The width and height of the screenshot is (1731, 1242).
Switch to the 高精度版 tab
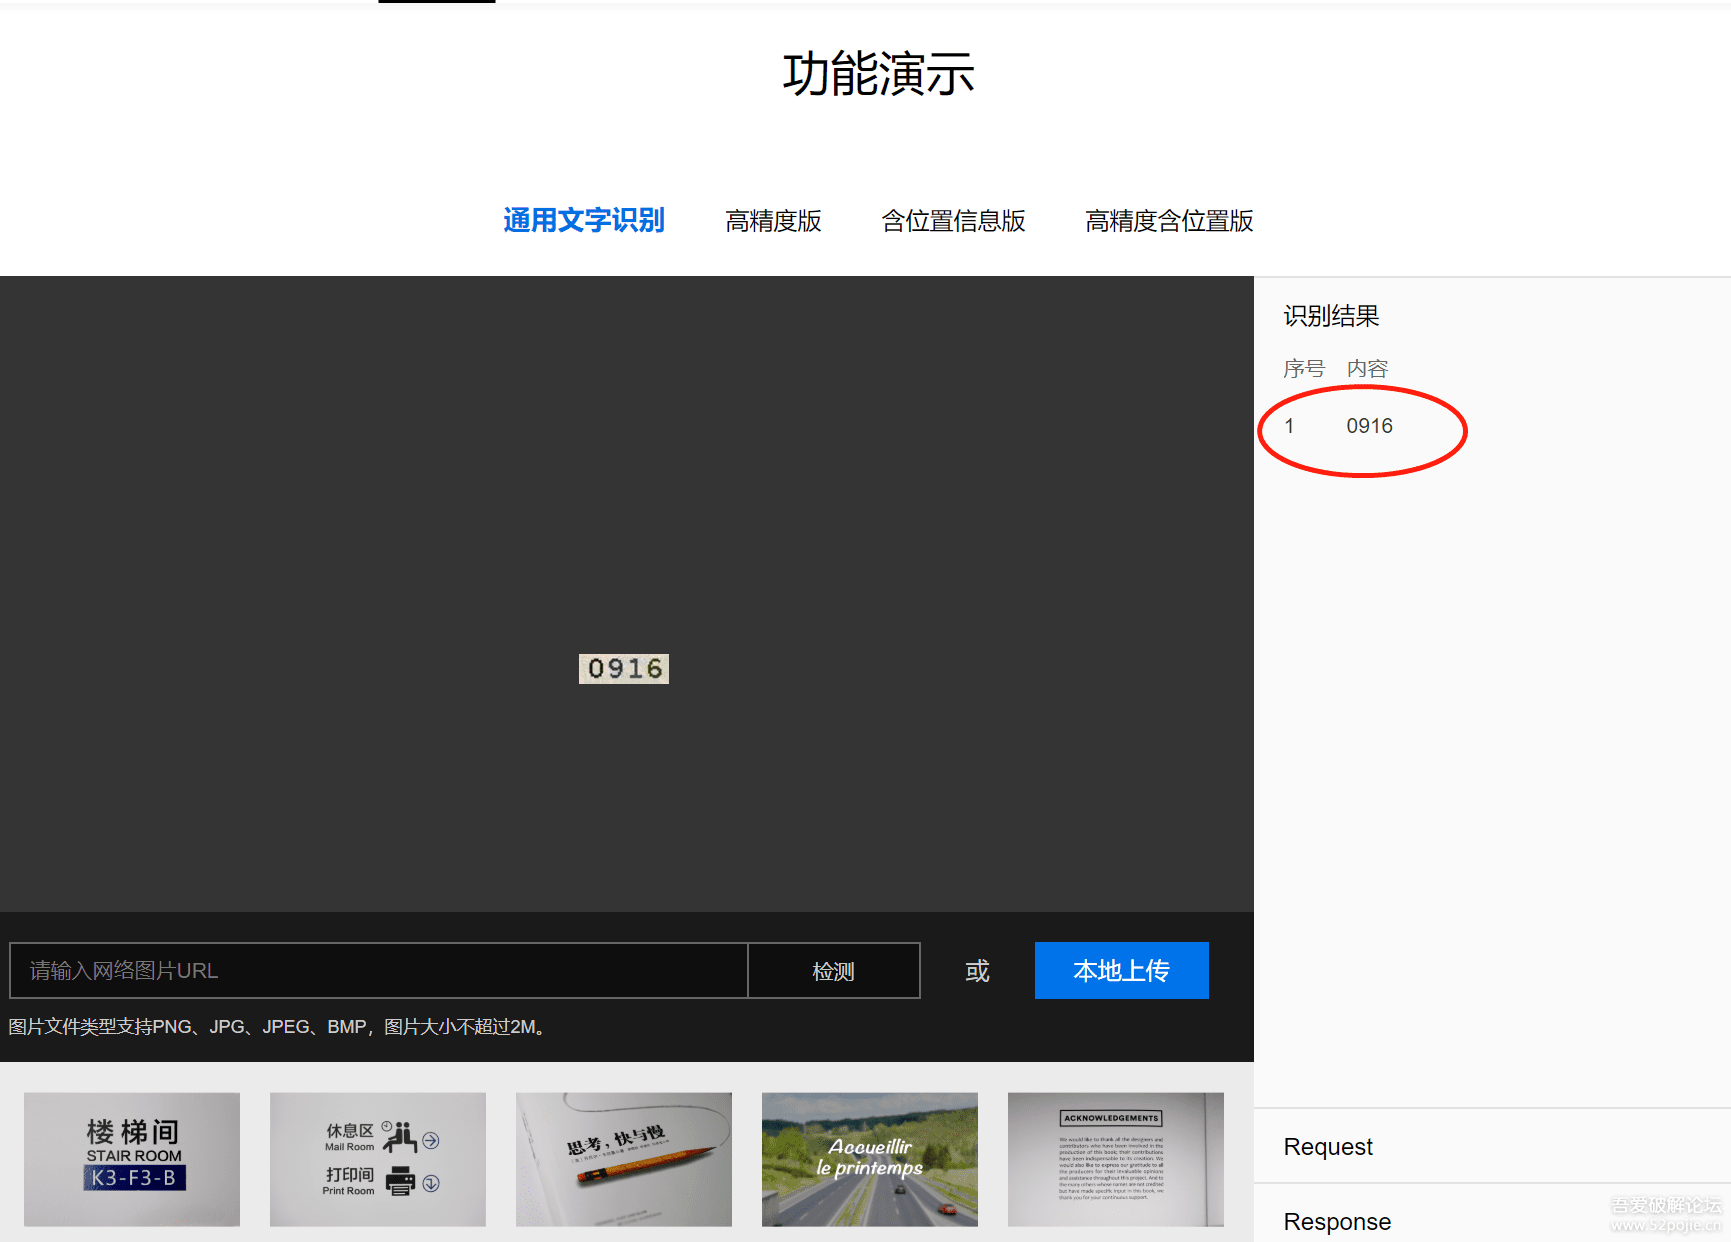(773, 221)
